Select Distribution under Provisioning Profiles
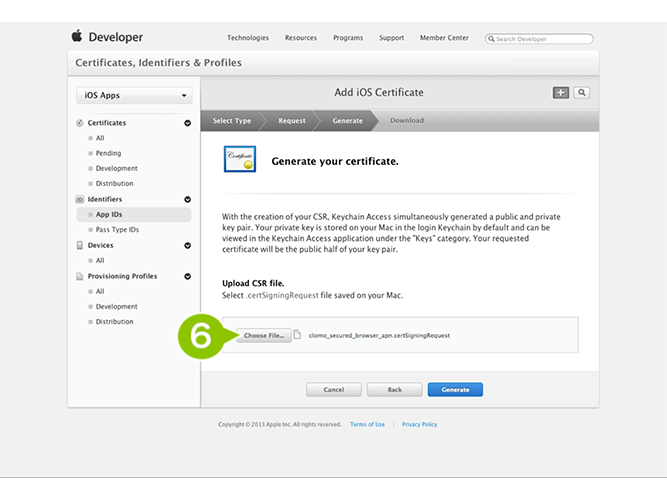Screen dimensions: 667x500 [114, 322]
